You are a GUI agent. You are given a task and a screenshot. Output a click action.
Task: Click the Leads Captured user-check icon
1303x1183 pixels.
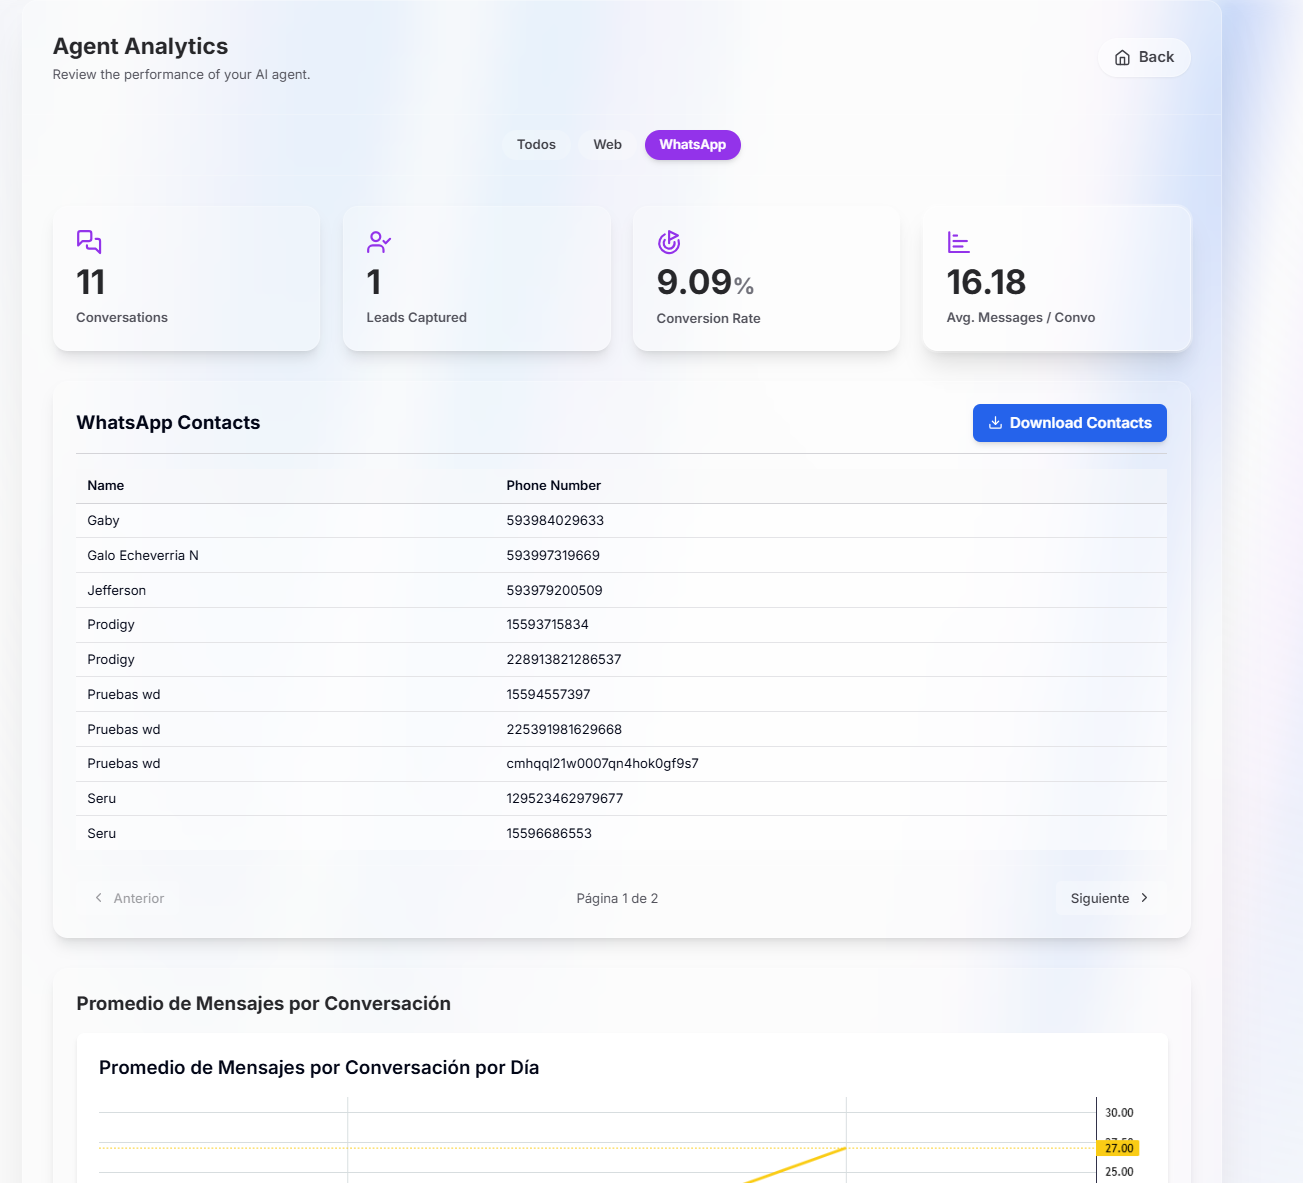379,242
